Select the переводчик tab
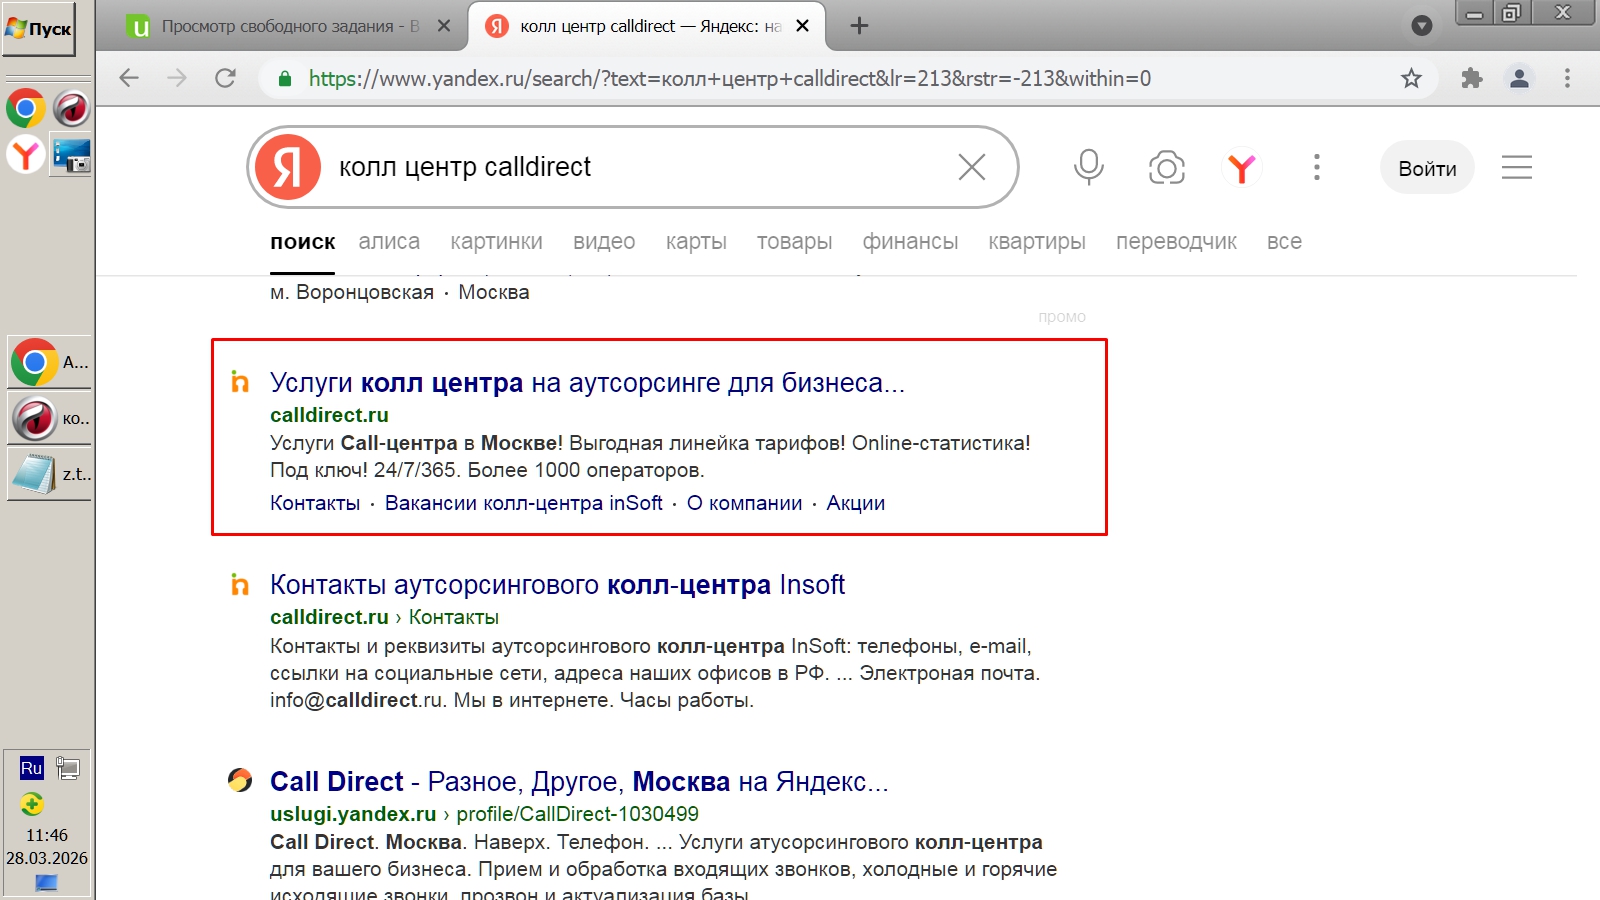Viewport: 1600px width, 900px height. (x=1177, y=242)
